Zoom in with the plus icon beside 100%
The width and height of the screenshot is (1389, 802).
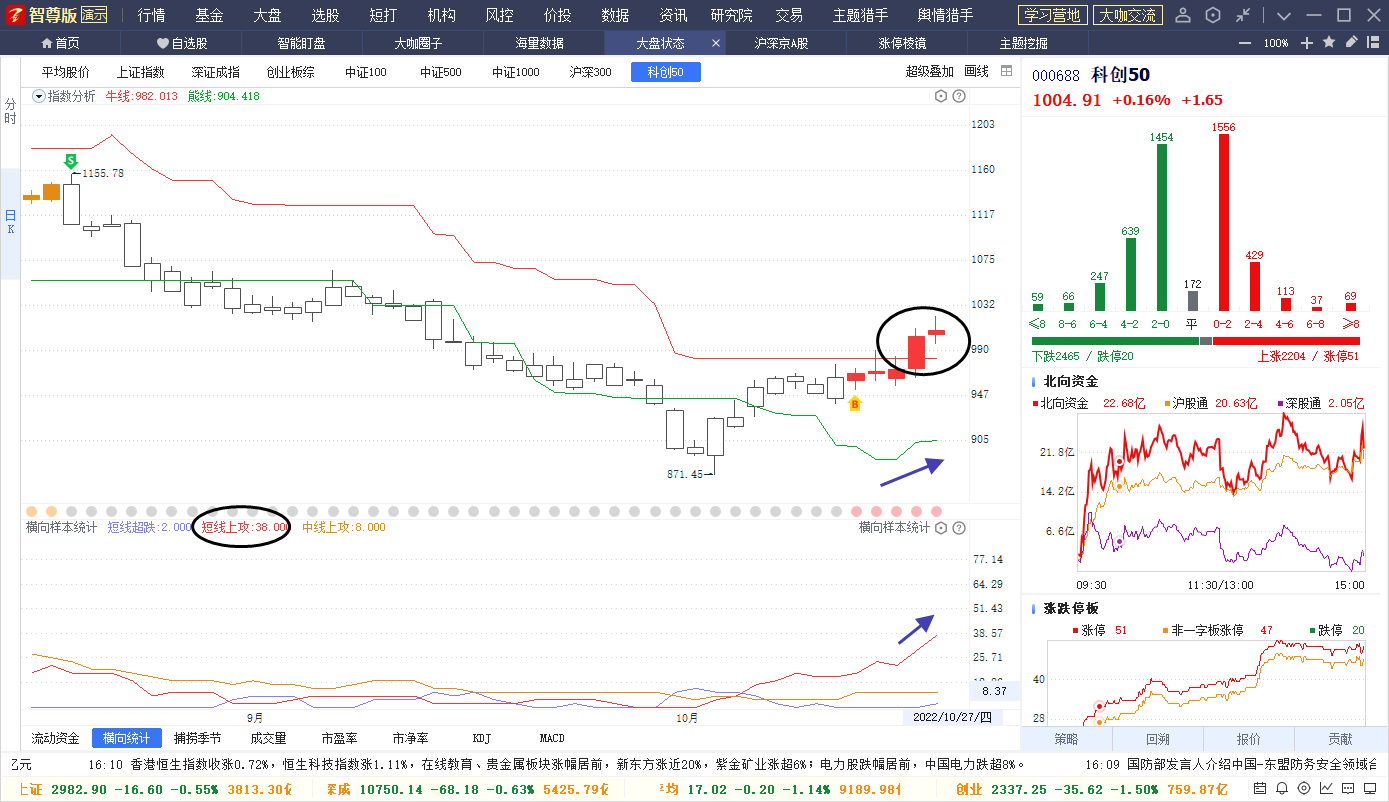pyautogui.click(x=1307, y=43)
